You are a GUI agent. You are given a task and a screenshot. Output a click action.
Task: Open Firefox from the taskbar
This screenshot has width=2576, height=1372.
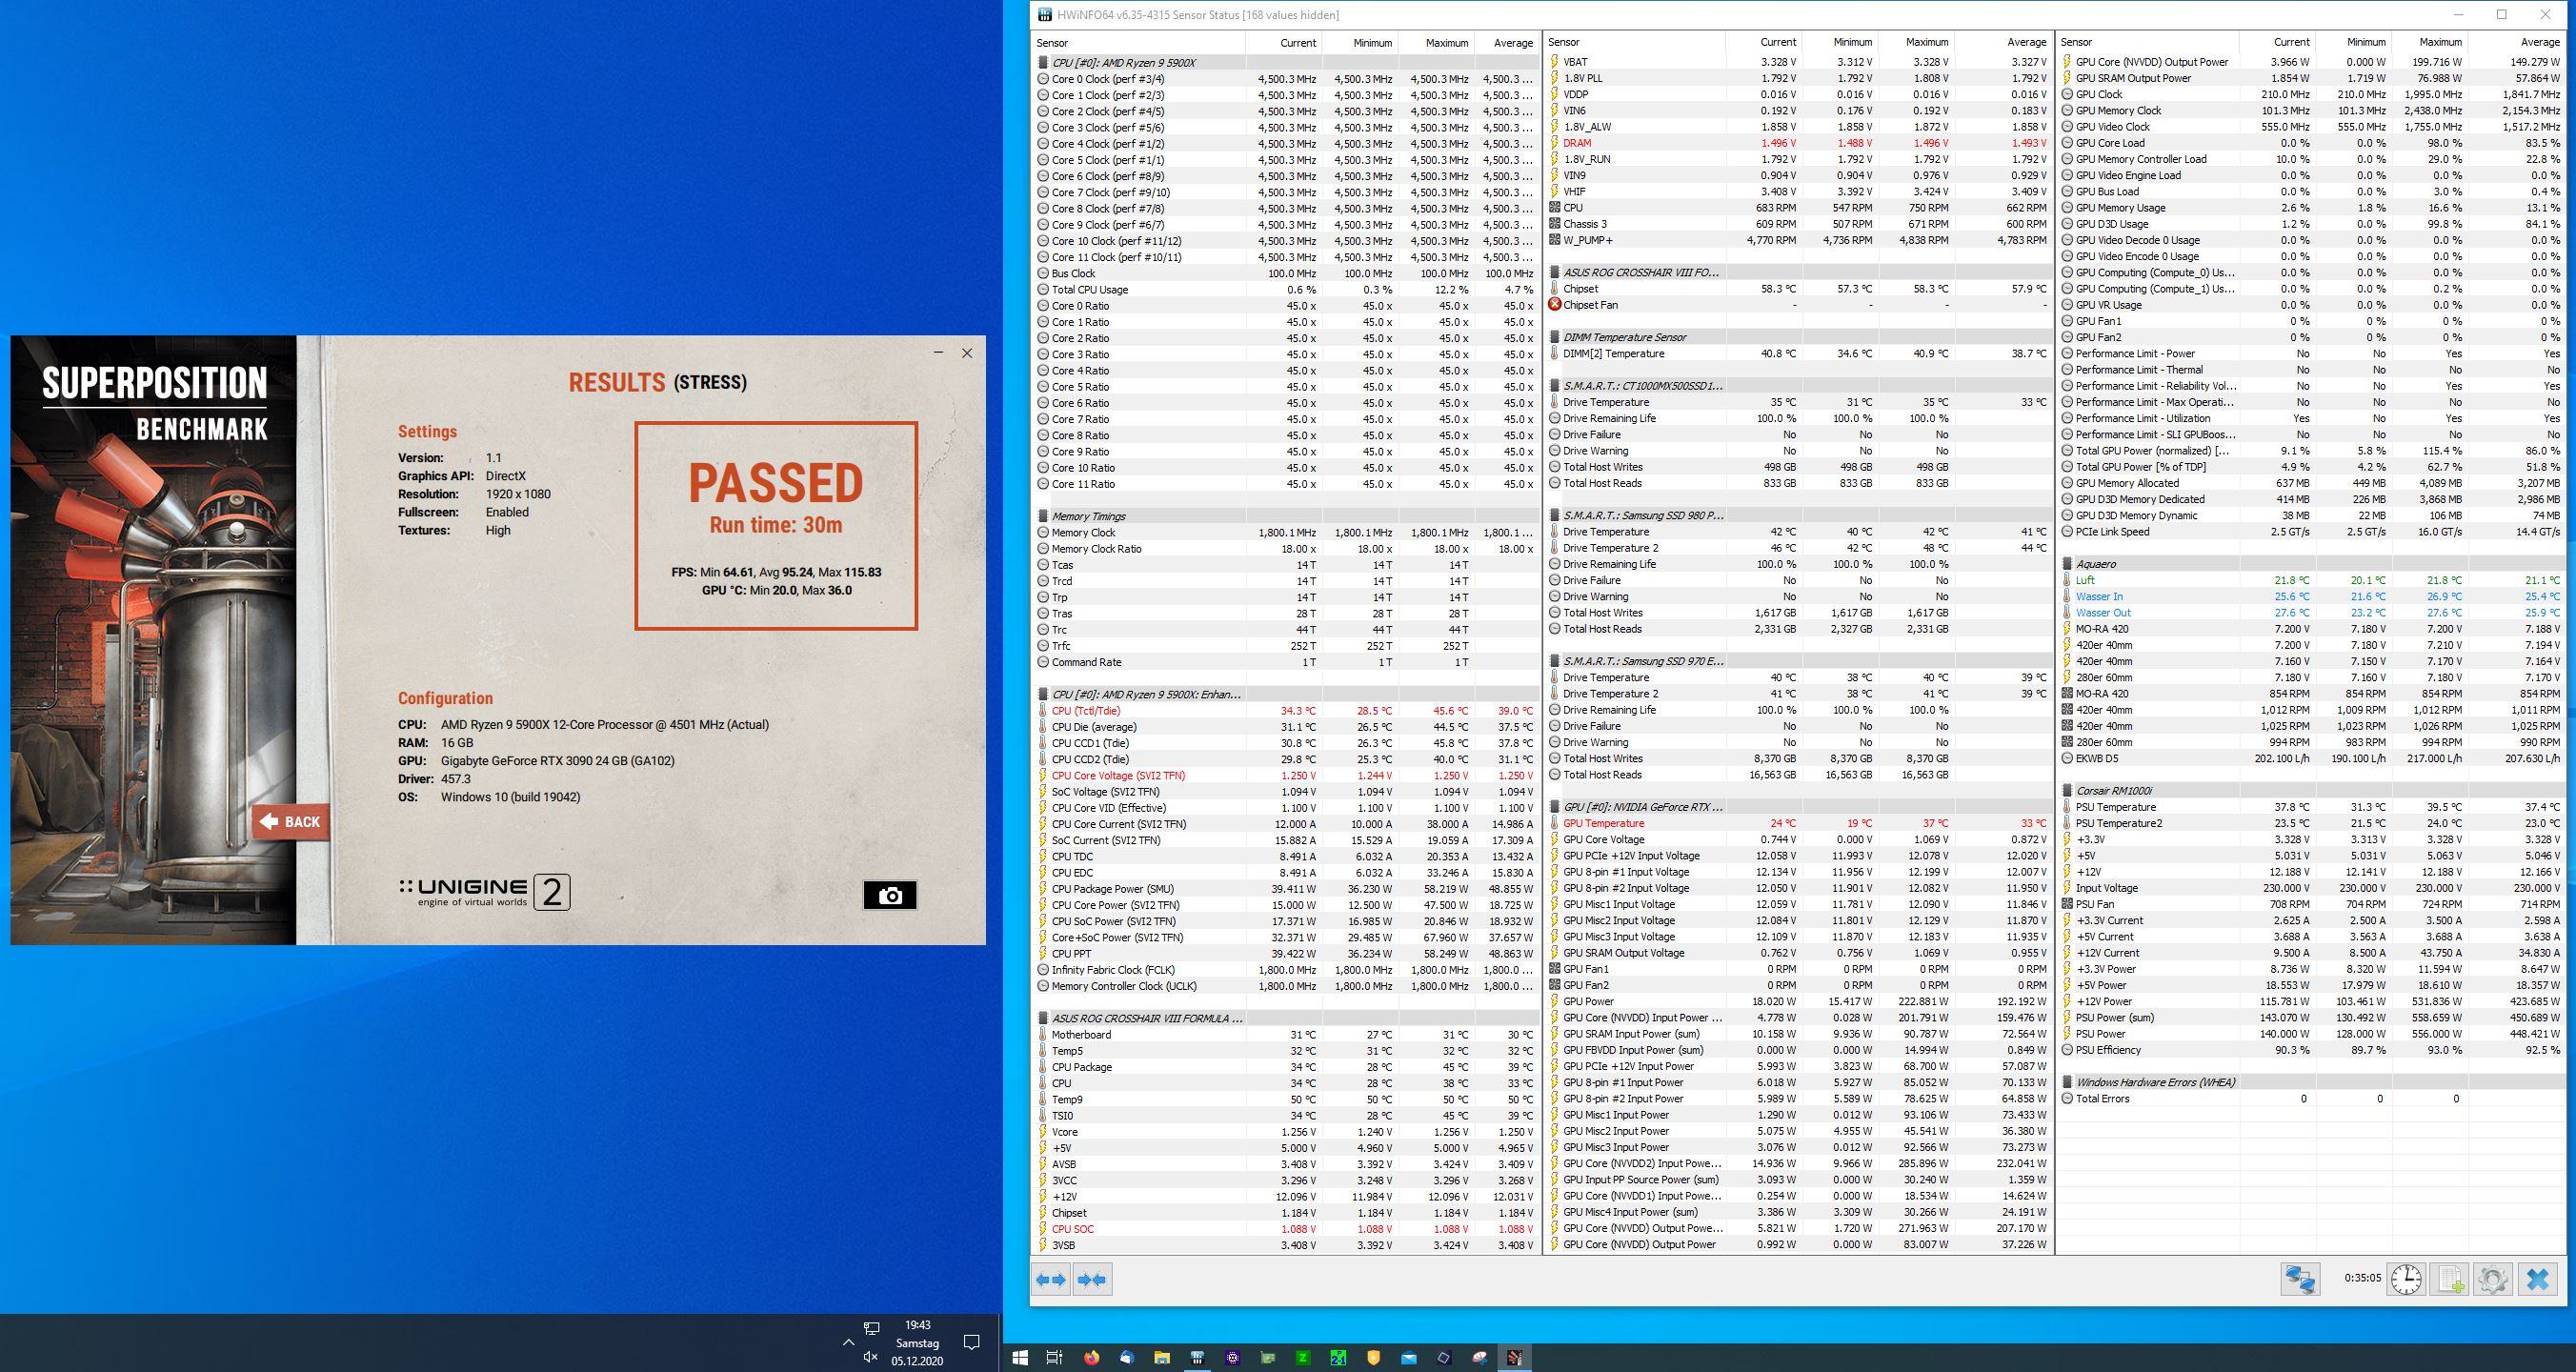pyautogui.click(x=1090, y=1357)
